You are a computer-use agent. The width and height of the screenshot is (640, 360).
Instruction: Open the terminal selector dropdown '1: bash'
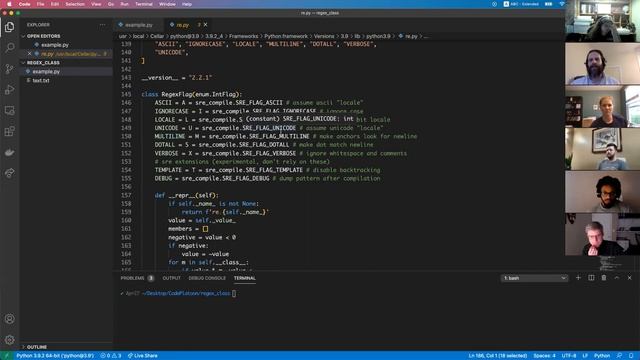pyautogui.click(x=534, y=278)
